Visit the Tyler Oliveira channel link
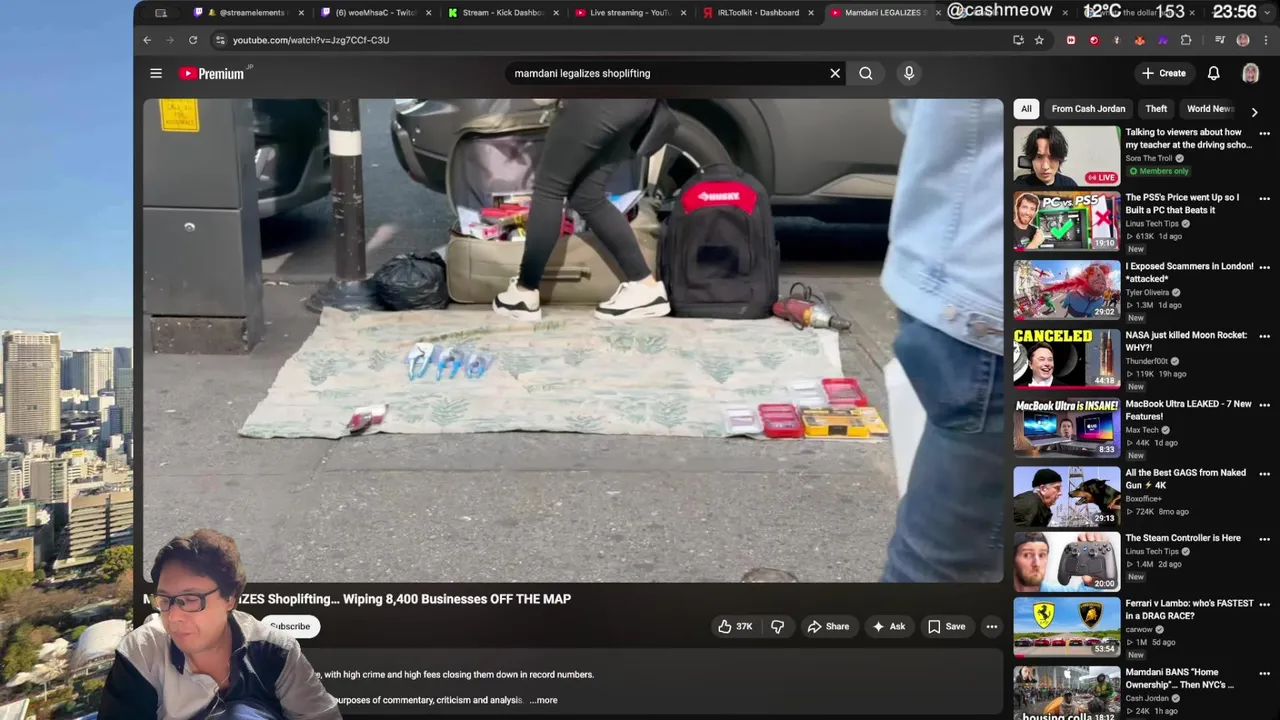This screenshot has height=720, width=1280. (x=1148, y=292)
